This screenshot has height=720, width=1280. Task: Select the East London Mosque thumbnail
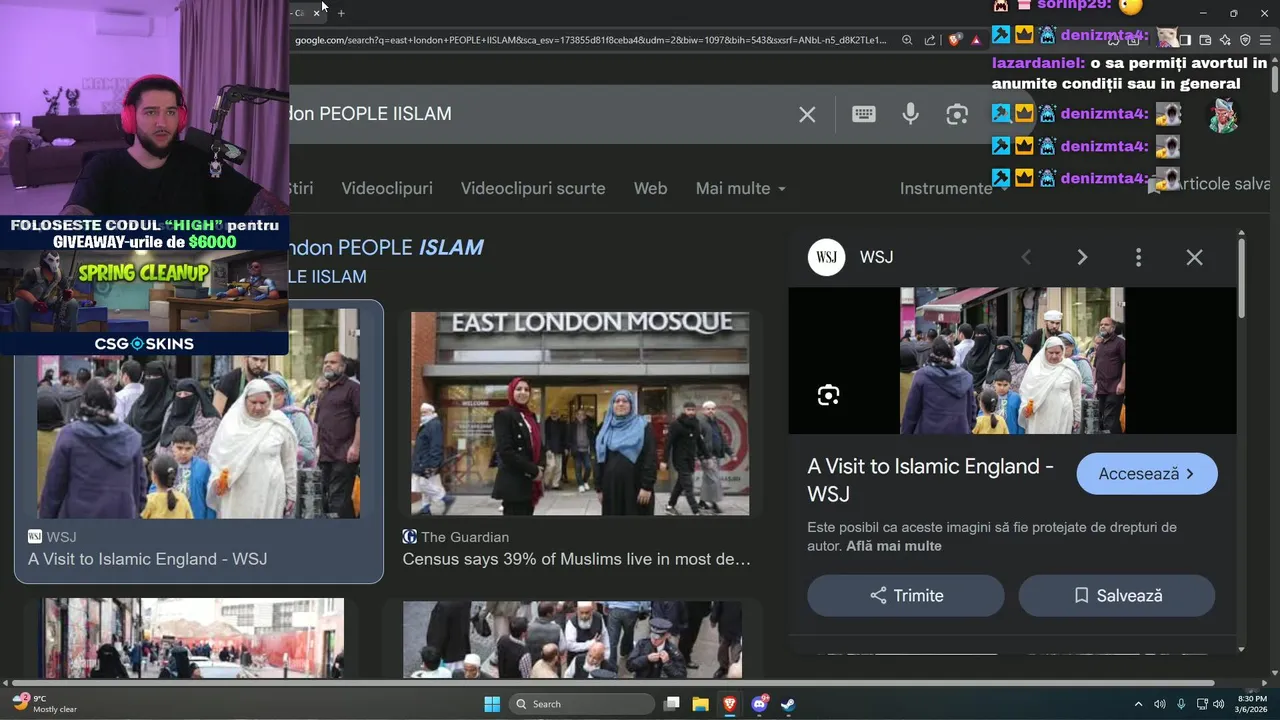tap(580, 413)
